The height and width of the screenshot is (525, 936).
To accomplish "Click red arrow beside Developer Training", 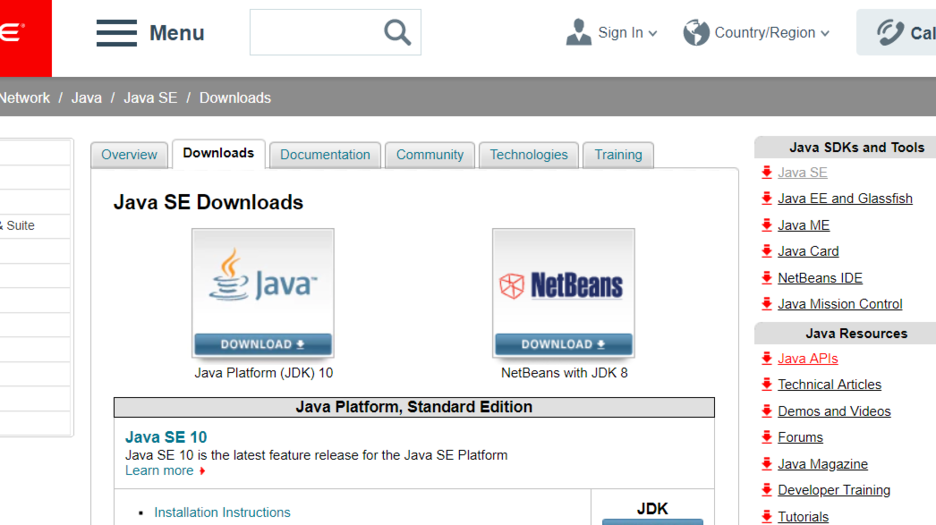I will pyautogui.click(x=767, y=490).
